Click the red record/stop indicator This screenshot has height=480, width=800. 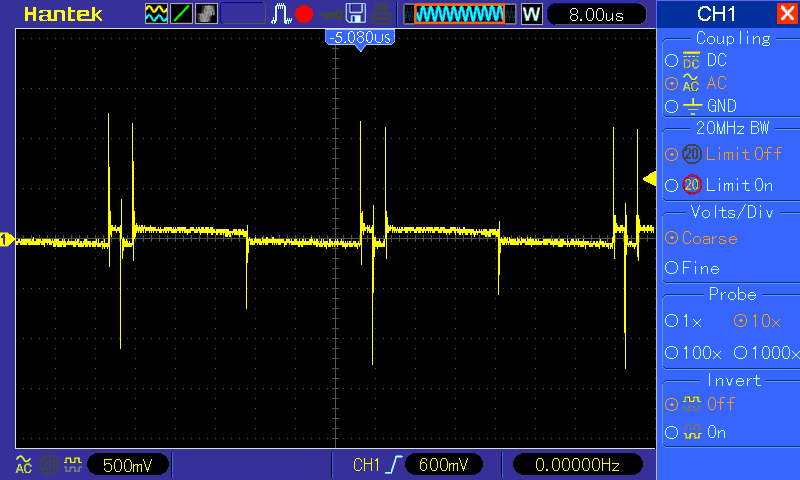tap(304, 14)
